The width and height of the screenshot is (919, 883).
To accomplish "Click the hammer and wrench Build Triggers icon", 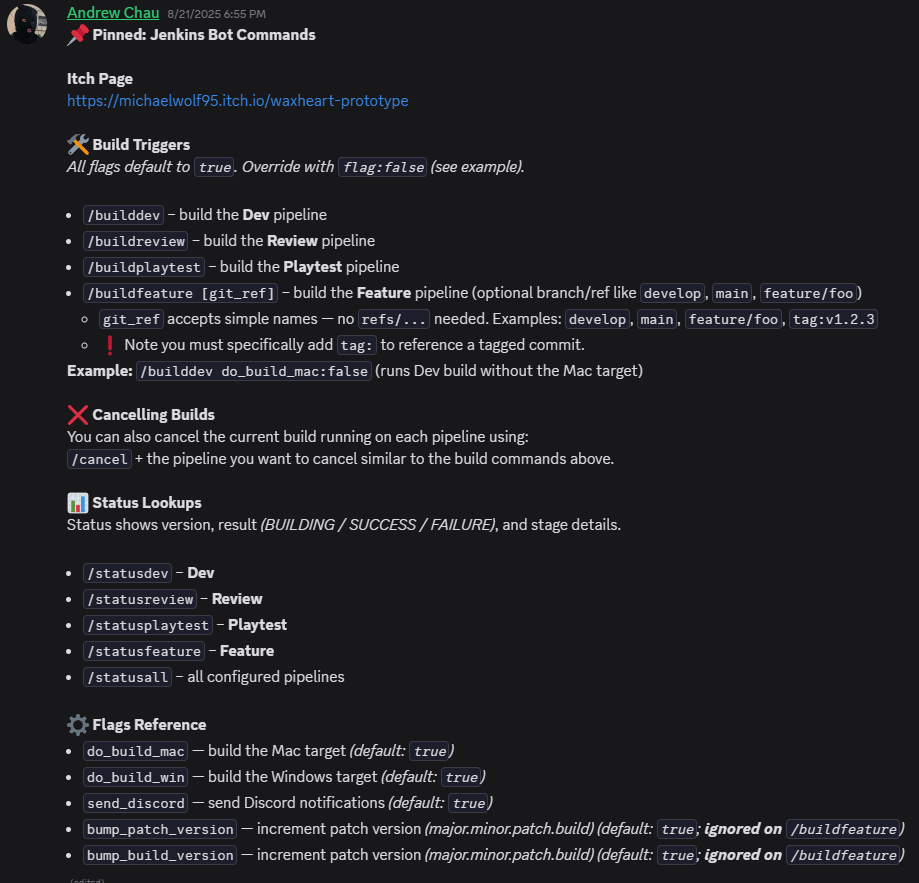I will (77, 144).
